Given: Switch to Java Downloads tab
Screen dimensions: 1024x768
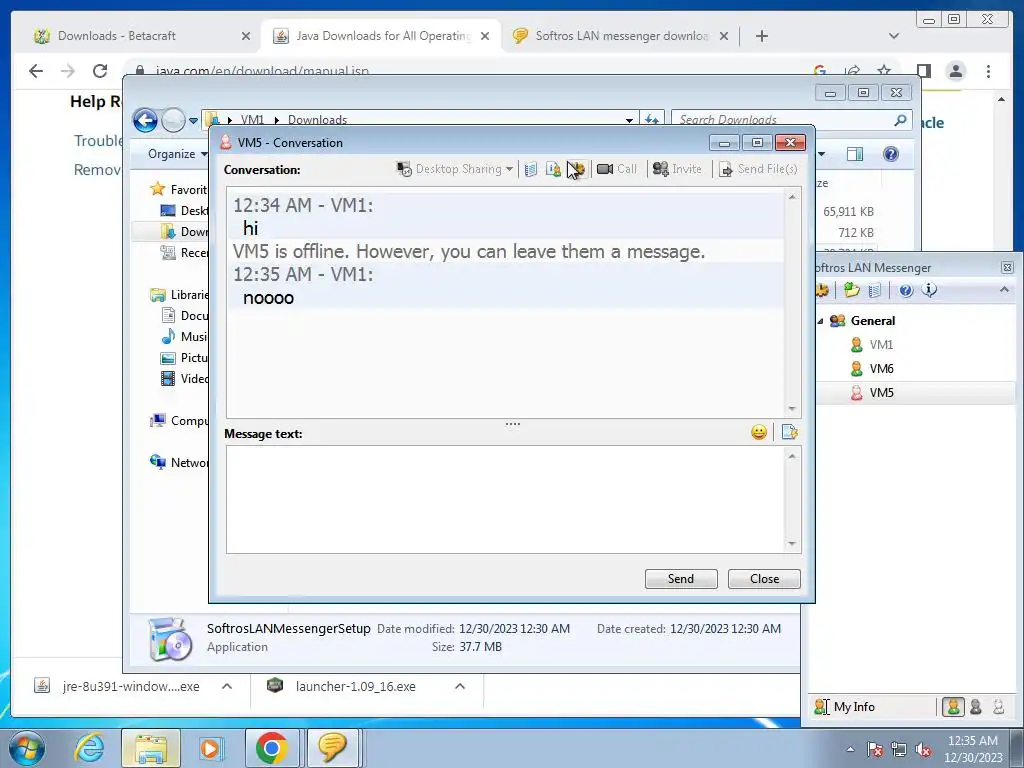Looking at the screenshot, I should [383, 36].
